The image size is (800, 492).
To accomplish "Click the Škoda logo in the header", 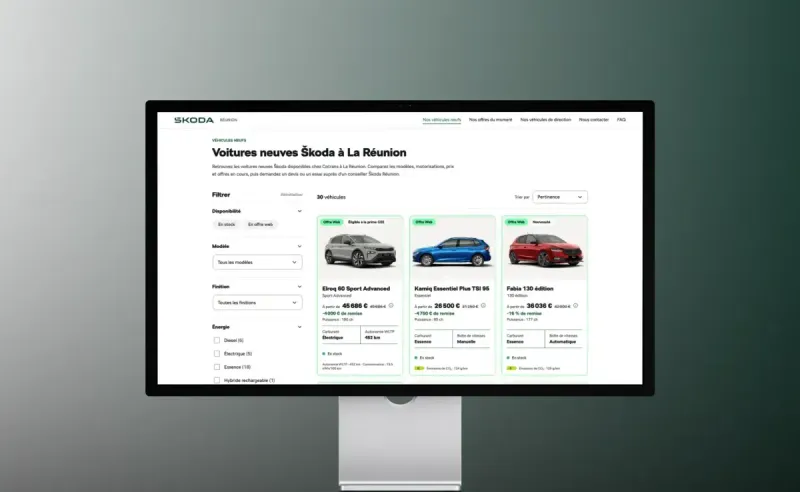I will (x=194, y=120).
